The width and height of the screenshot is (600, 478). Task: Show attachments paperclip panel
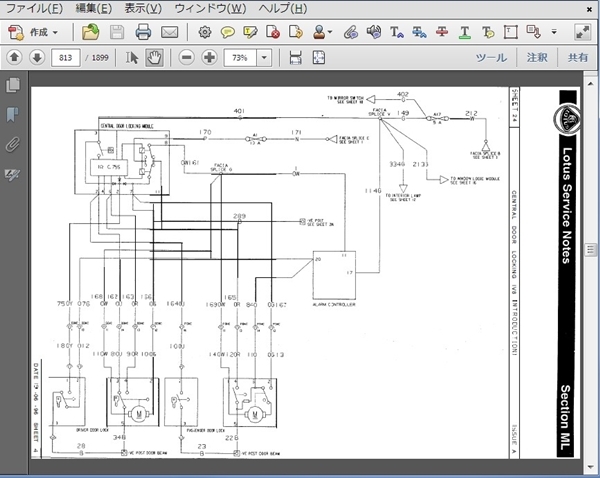point(13,145)
